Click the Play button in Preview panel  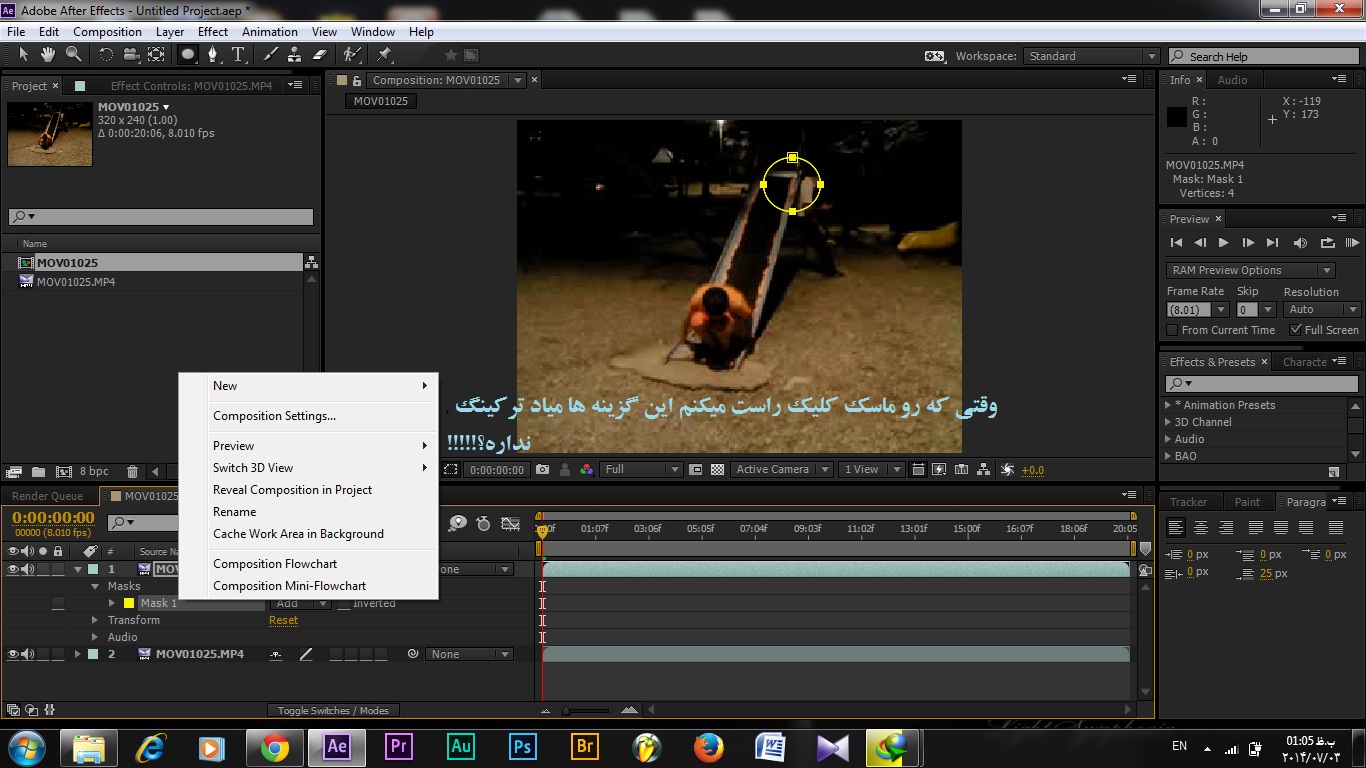(x=1223, y=242)
